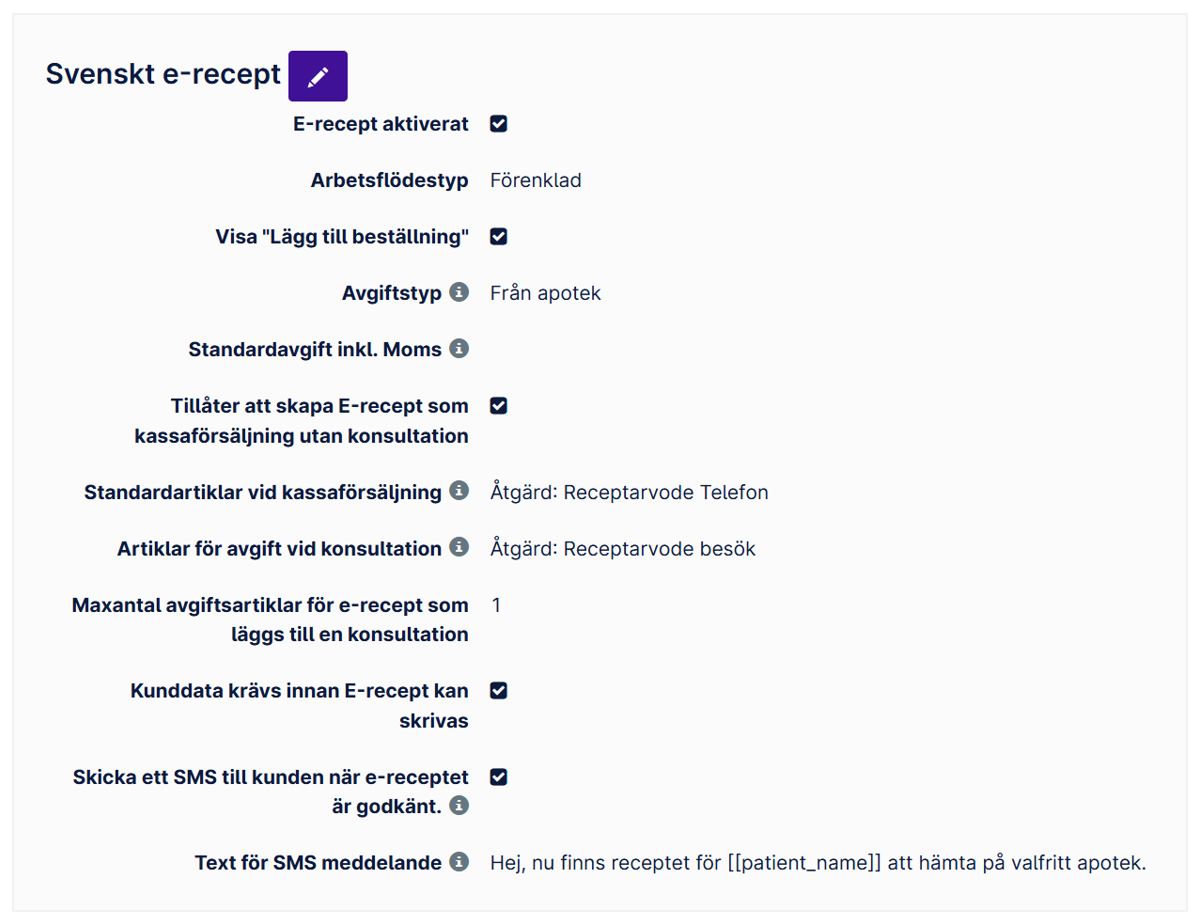The image size is (1201, 921).
Task: Click the Arbetsflödestyp label
Action: [390, 181]
